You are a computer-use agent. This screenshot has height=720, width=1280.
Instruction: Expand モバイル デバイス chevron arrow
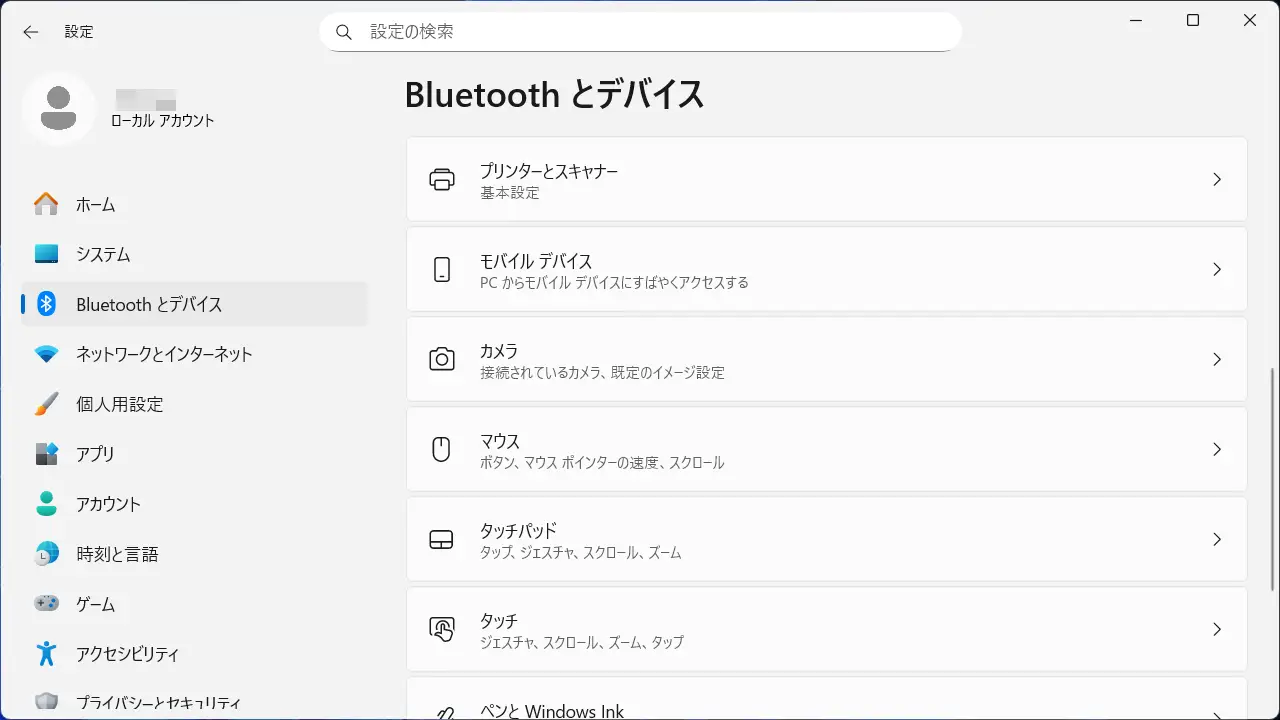[x=1216, y=270]
